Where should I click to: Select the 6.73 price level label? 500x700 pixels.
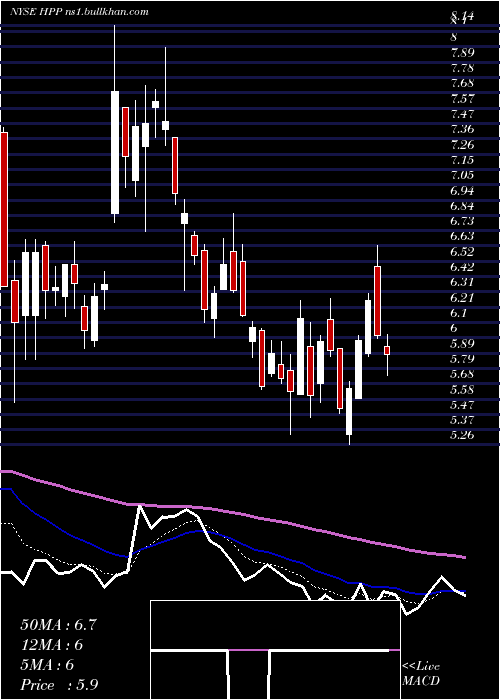click(462, 221)
